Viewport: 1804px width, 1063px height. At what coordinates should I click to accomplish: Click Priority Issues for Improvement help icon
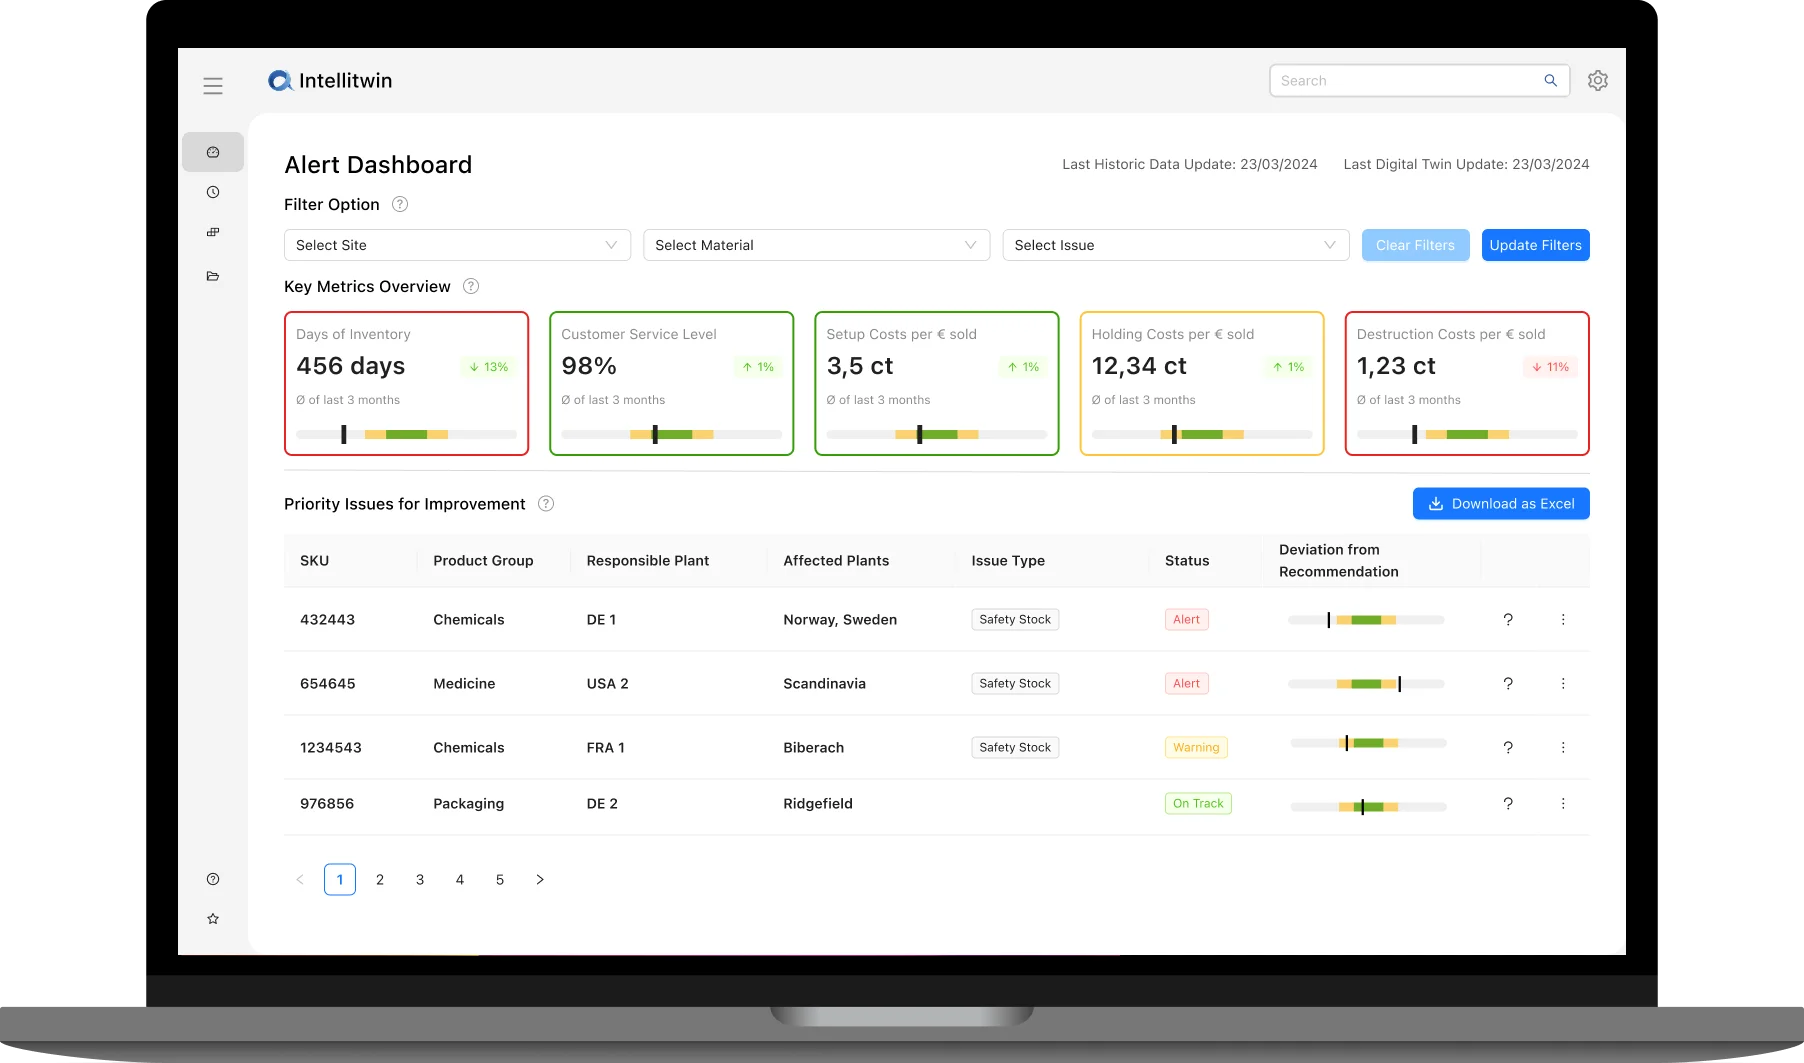point(546,504)
